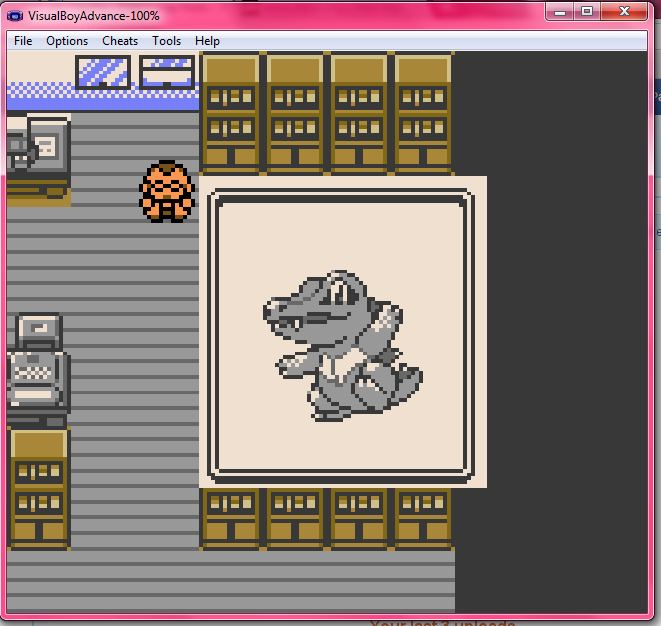Click the lone bookshelf at lower left

click(x=39, y=488)
